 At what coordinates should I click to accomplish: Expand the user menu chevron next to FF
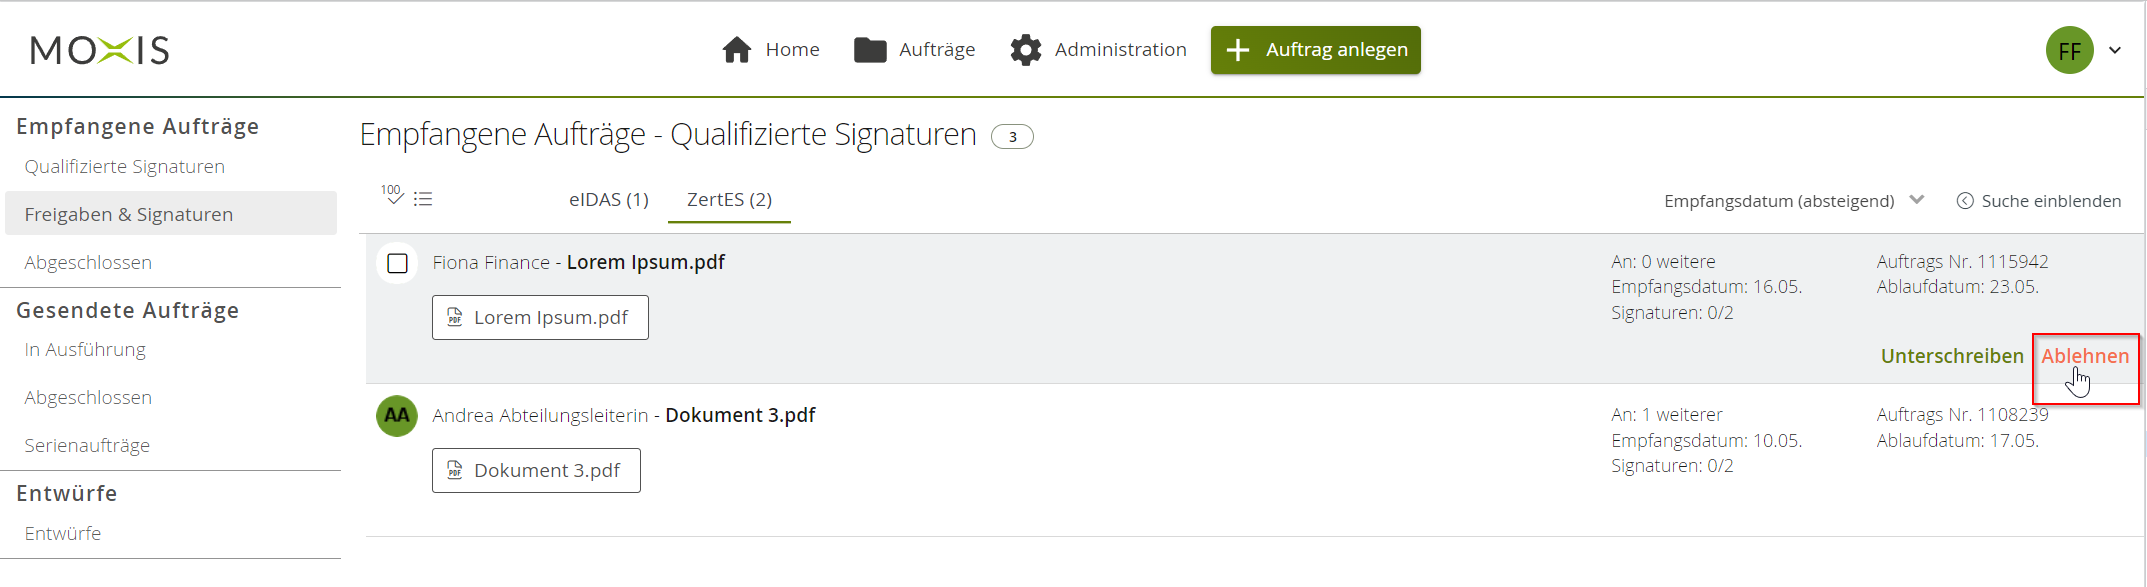click(2115, 51)
